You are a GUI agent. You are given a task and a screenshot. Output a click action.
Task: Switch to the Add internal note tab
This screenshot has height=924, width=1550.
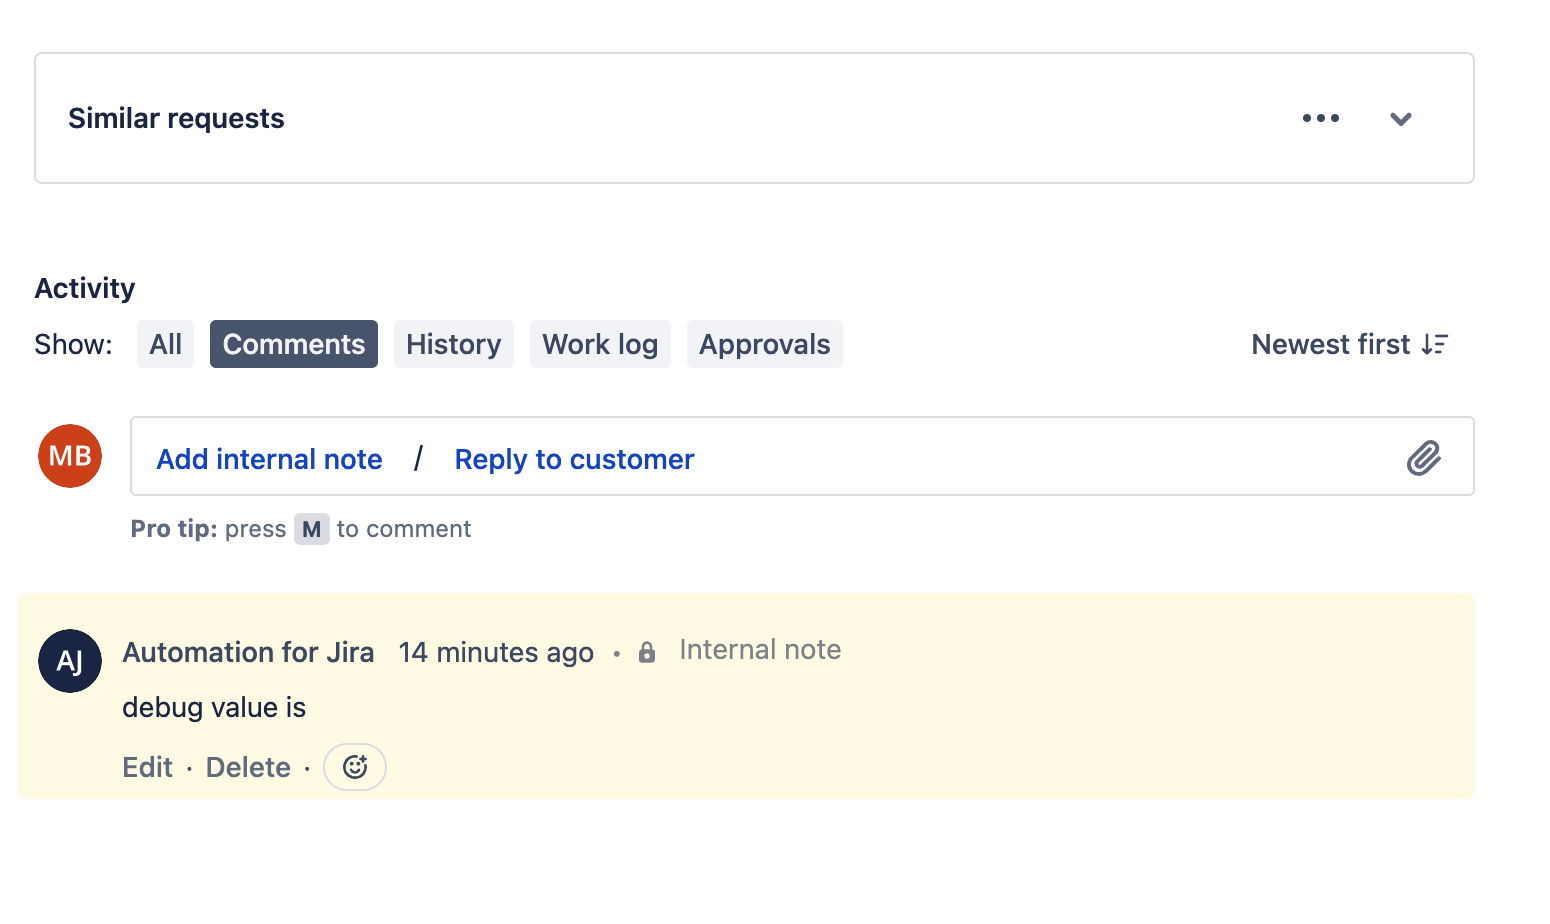[x=268, y=458]
